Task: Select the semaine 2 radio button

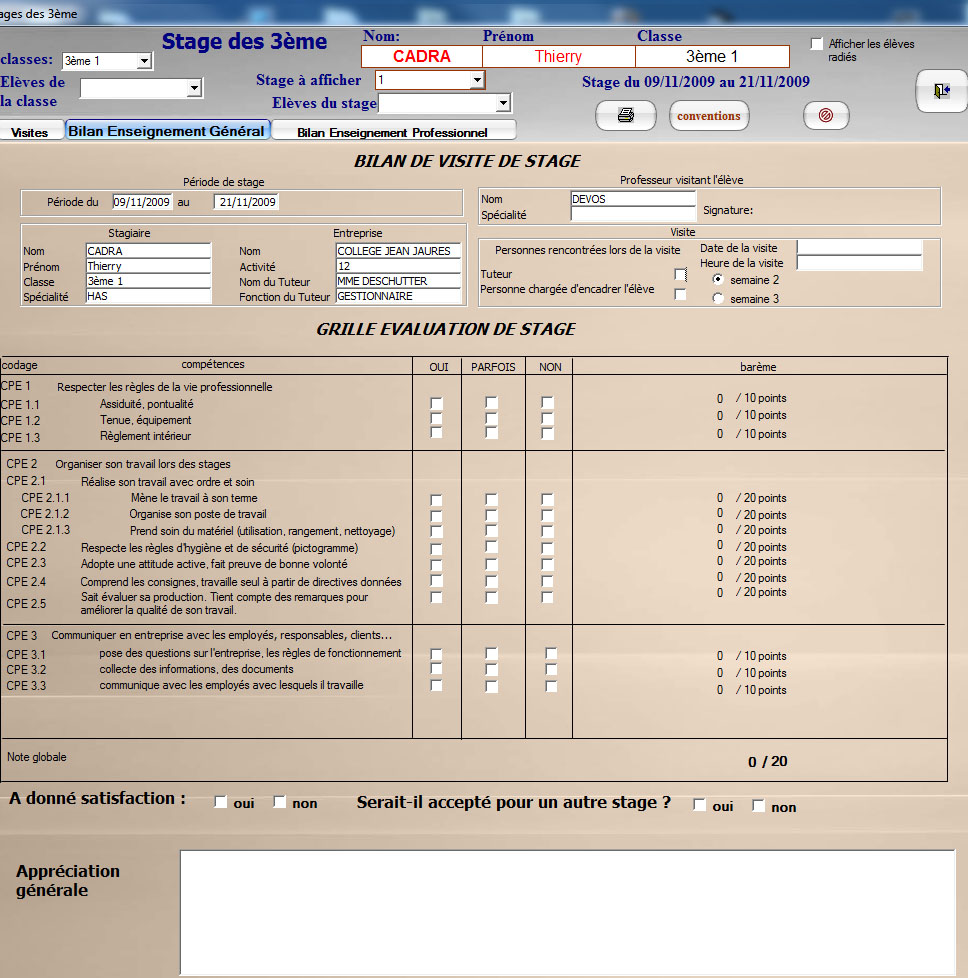Action: coord(718,279)
